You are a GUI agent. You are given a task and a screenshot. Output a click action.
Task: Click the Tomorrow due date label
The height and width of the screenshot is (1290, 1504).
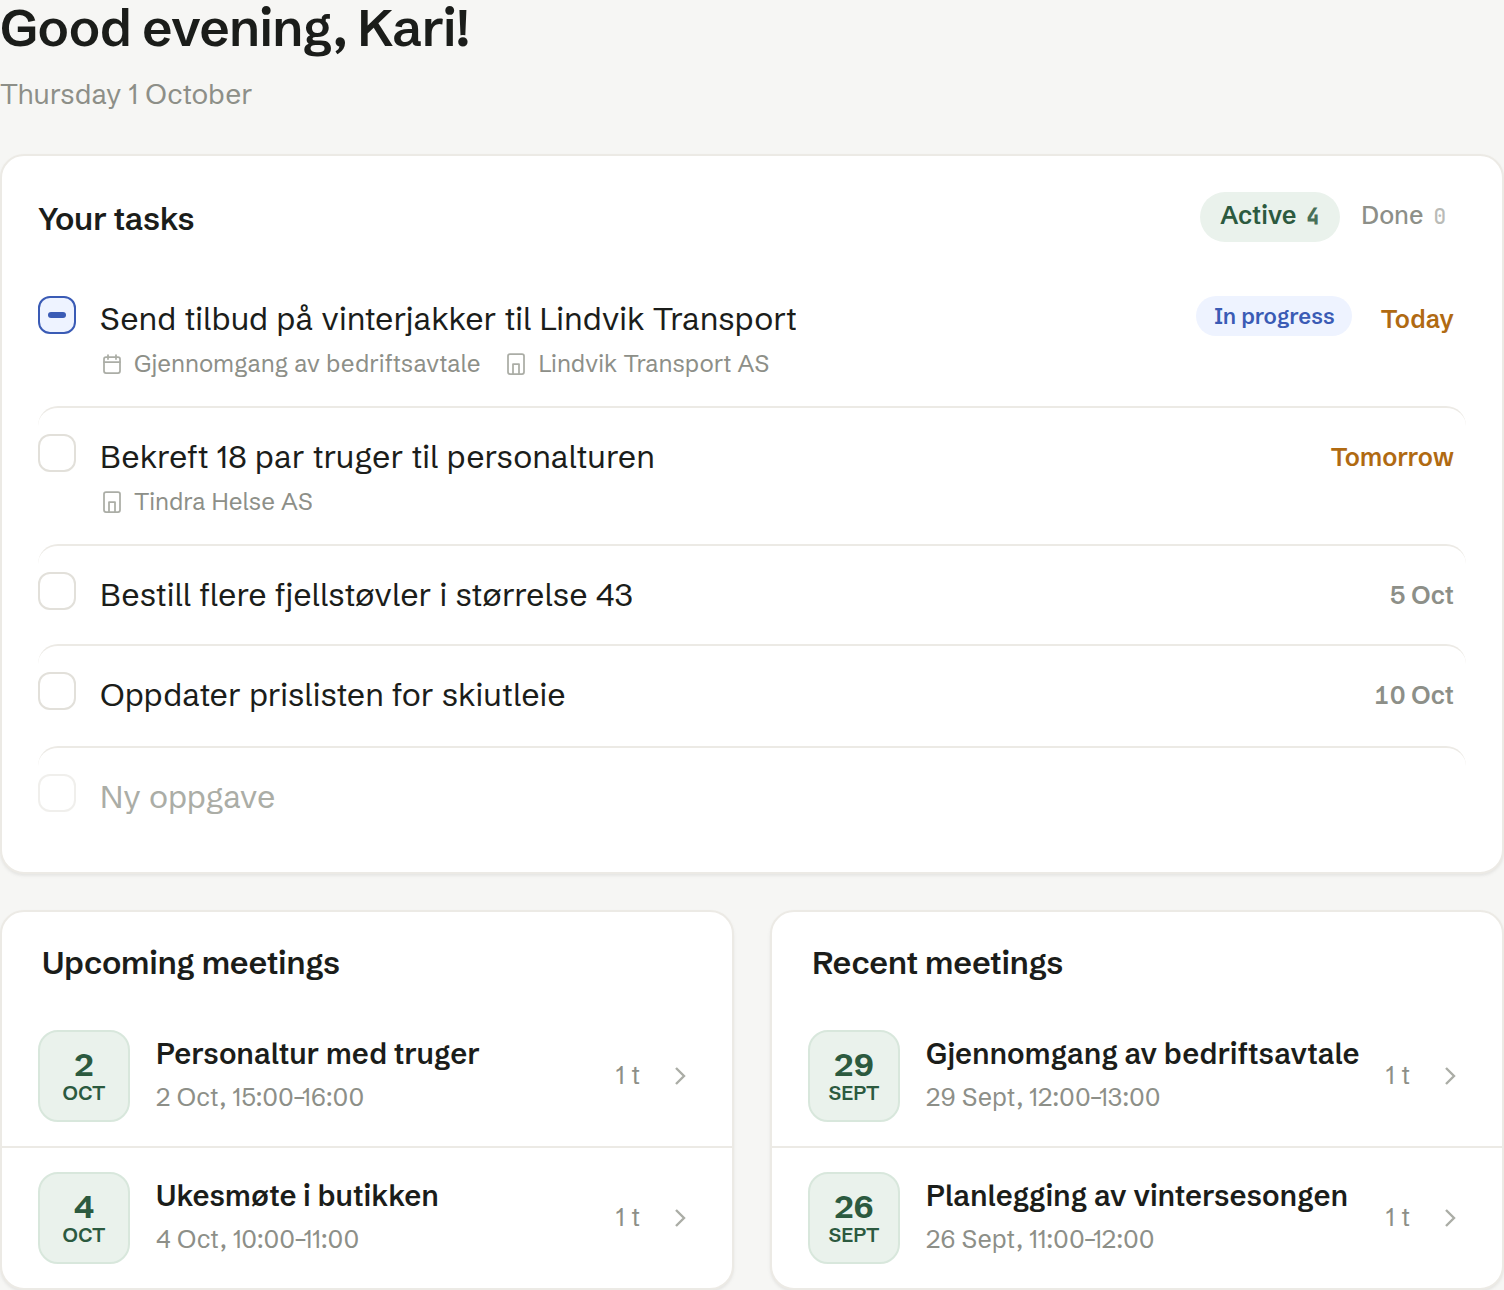1392,457
